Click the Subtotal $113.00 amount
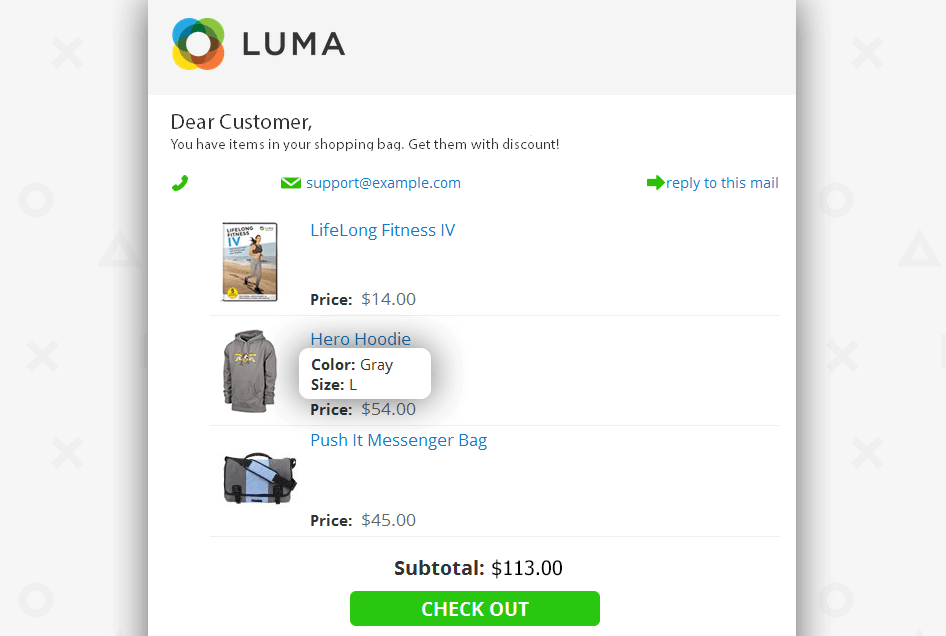 tap(527, 568)
